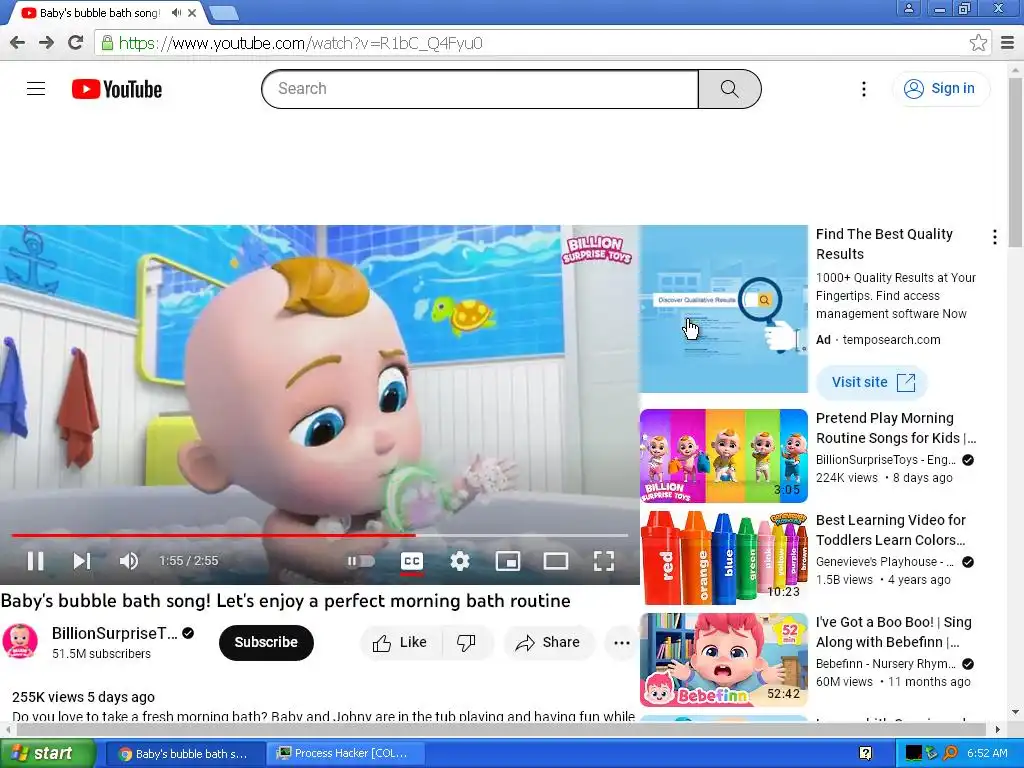Open Pretend Play Morning Routine Songs thumbnail
Image resolution: width=1024 pixels, height=768 pixels.
pyautogui.click(x=724, y=456)
